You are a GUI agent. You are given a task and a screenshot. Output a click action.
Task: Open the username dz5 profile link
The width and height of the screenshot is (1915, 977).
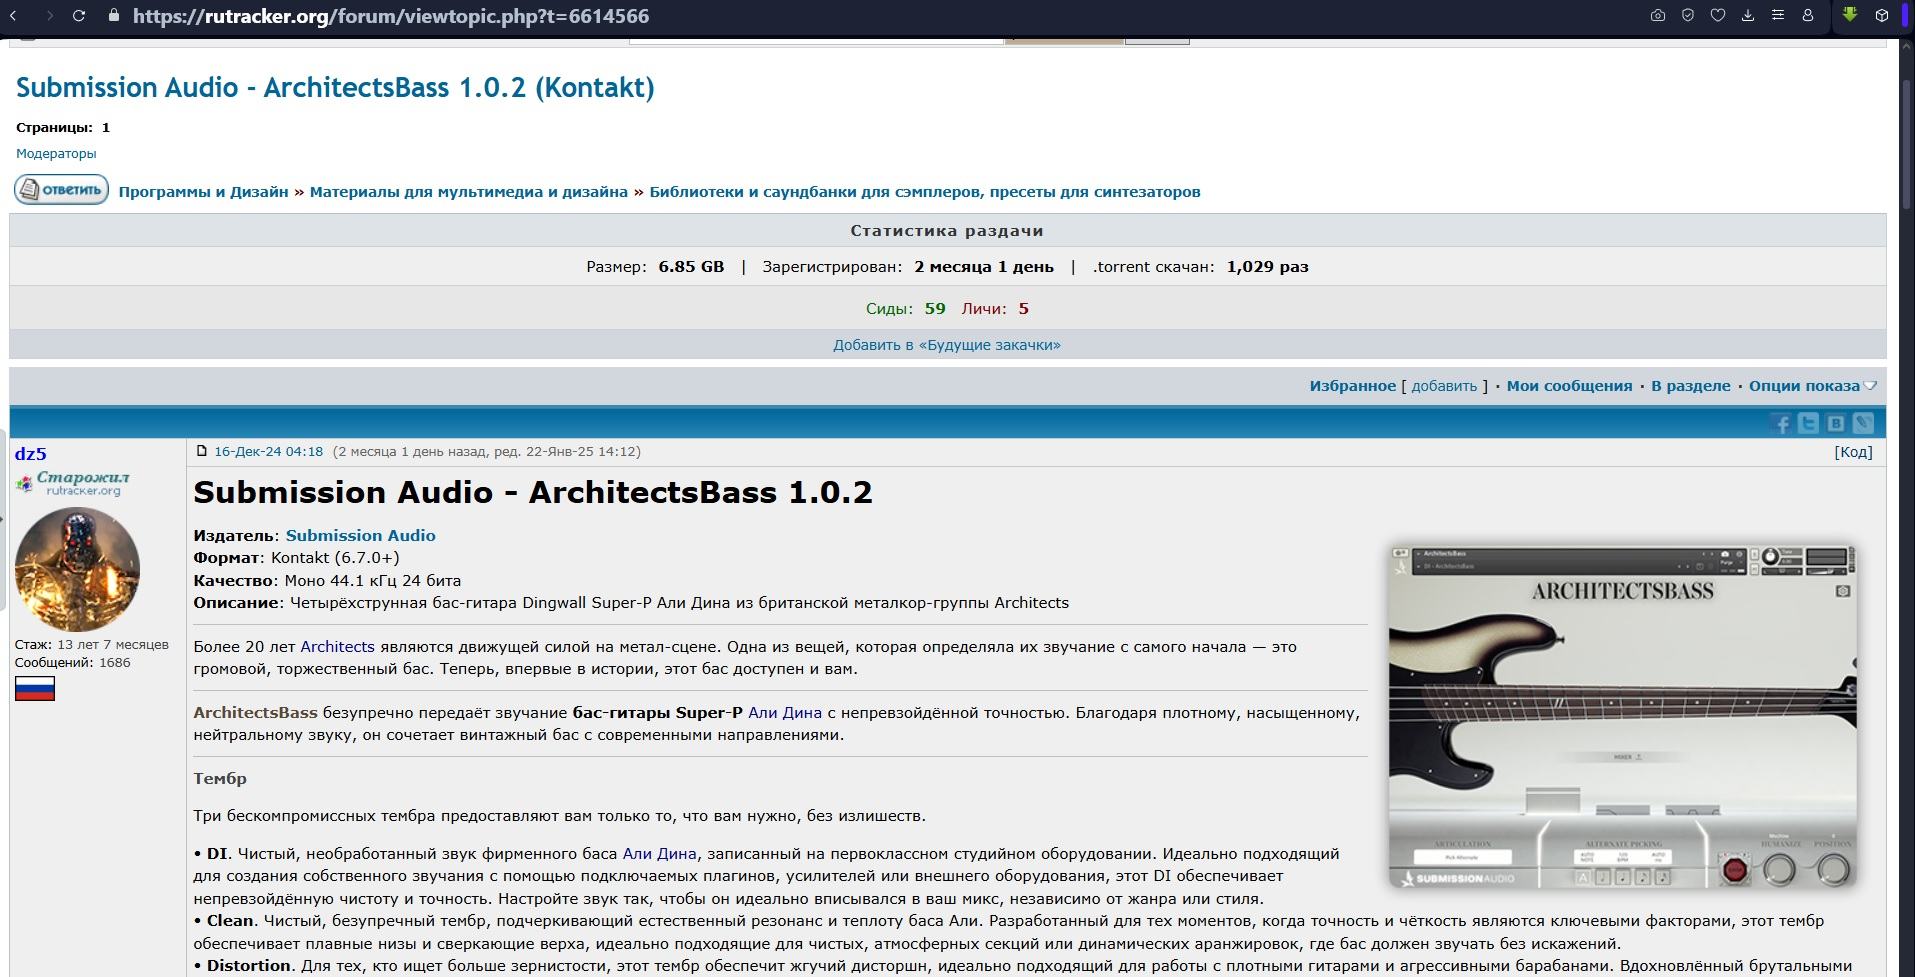tap(30, 454)
